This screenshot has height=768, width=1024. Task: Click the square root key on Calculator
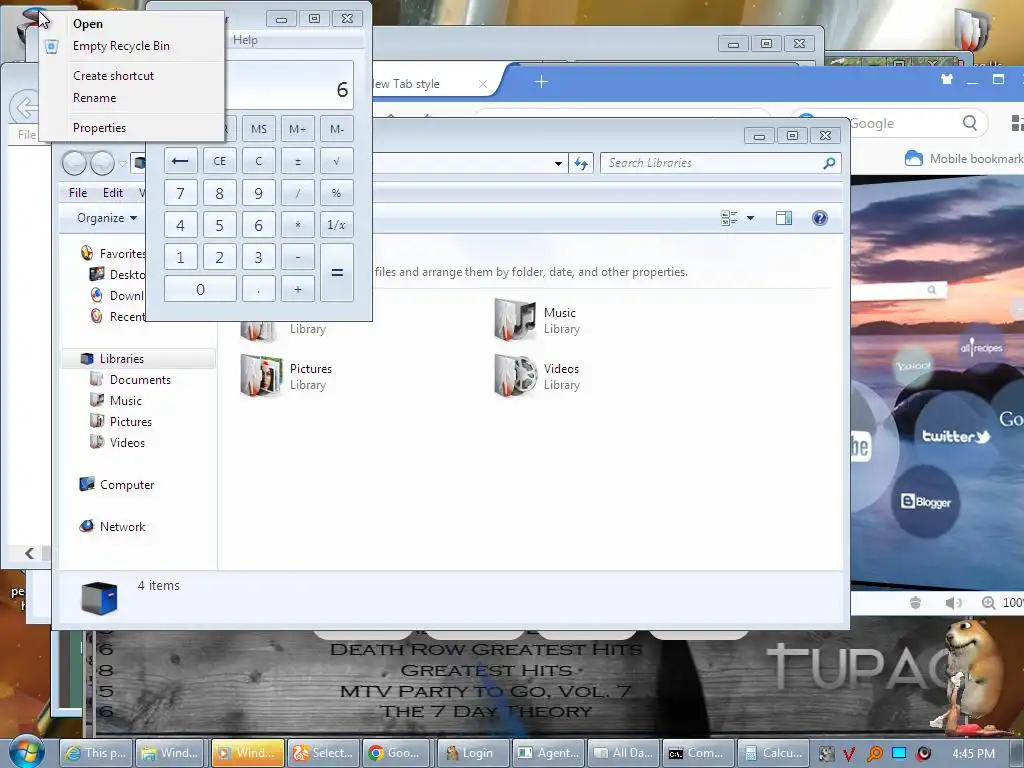tap(337, 161)
